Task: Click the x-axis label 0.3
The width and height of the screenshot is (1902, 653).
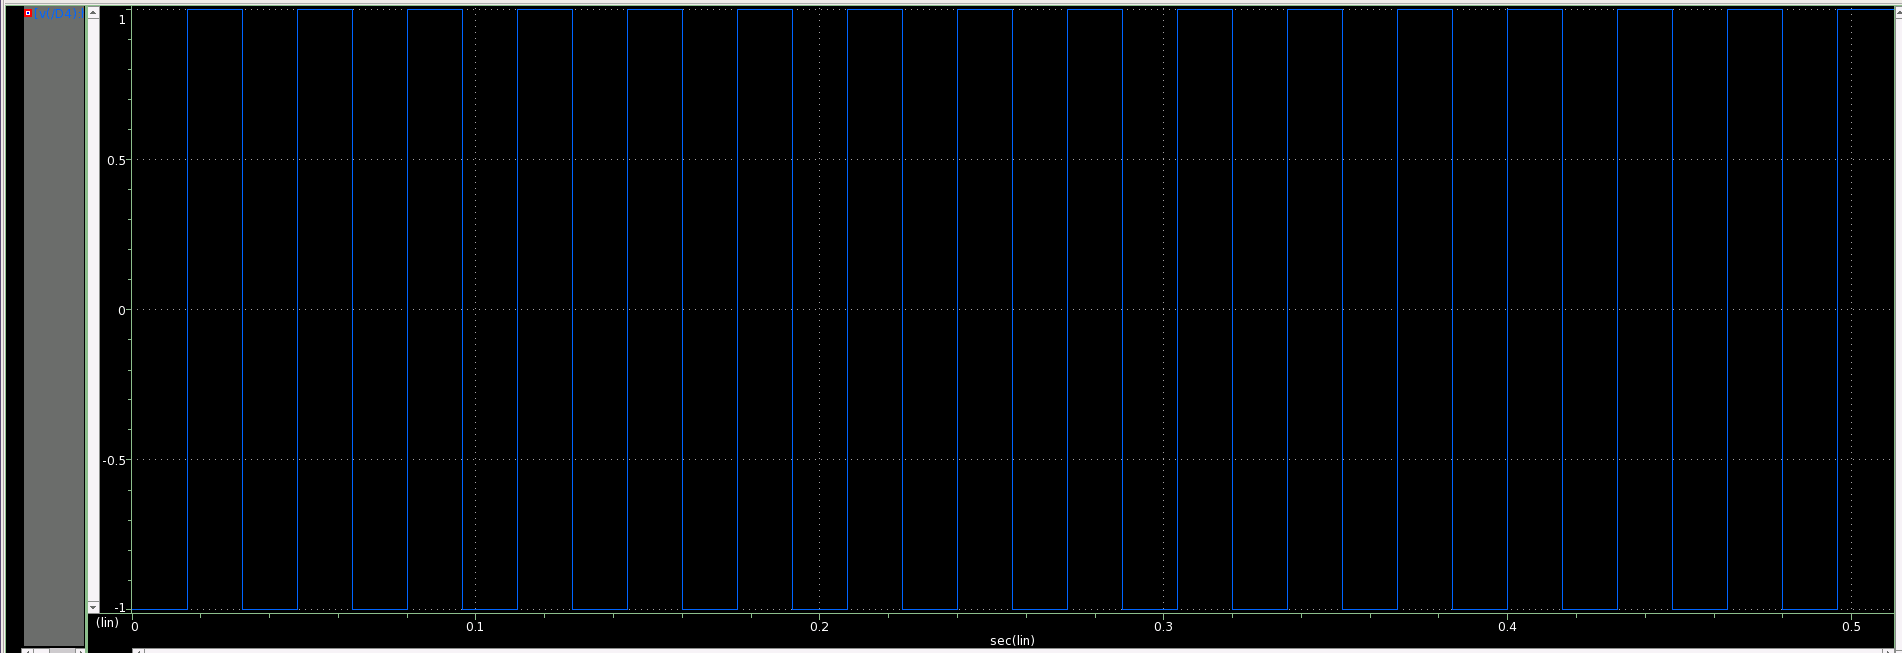Action: point(1164,627)
